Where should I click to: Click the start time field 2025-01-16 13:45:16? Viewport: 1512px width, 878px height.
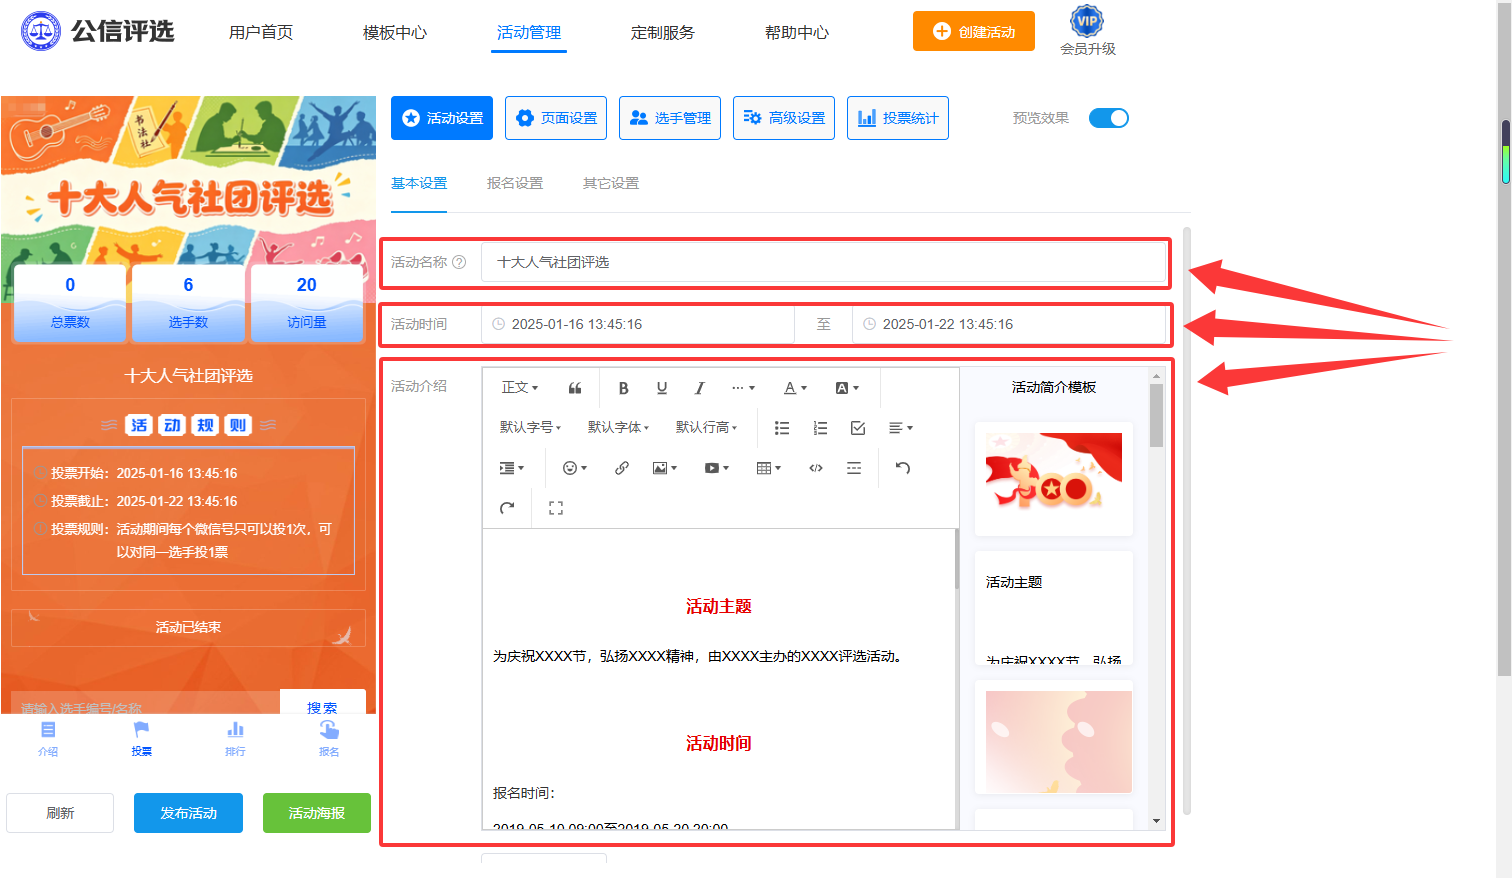[638, 324]
